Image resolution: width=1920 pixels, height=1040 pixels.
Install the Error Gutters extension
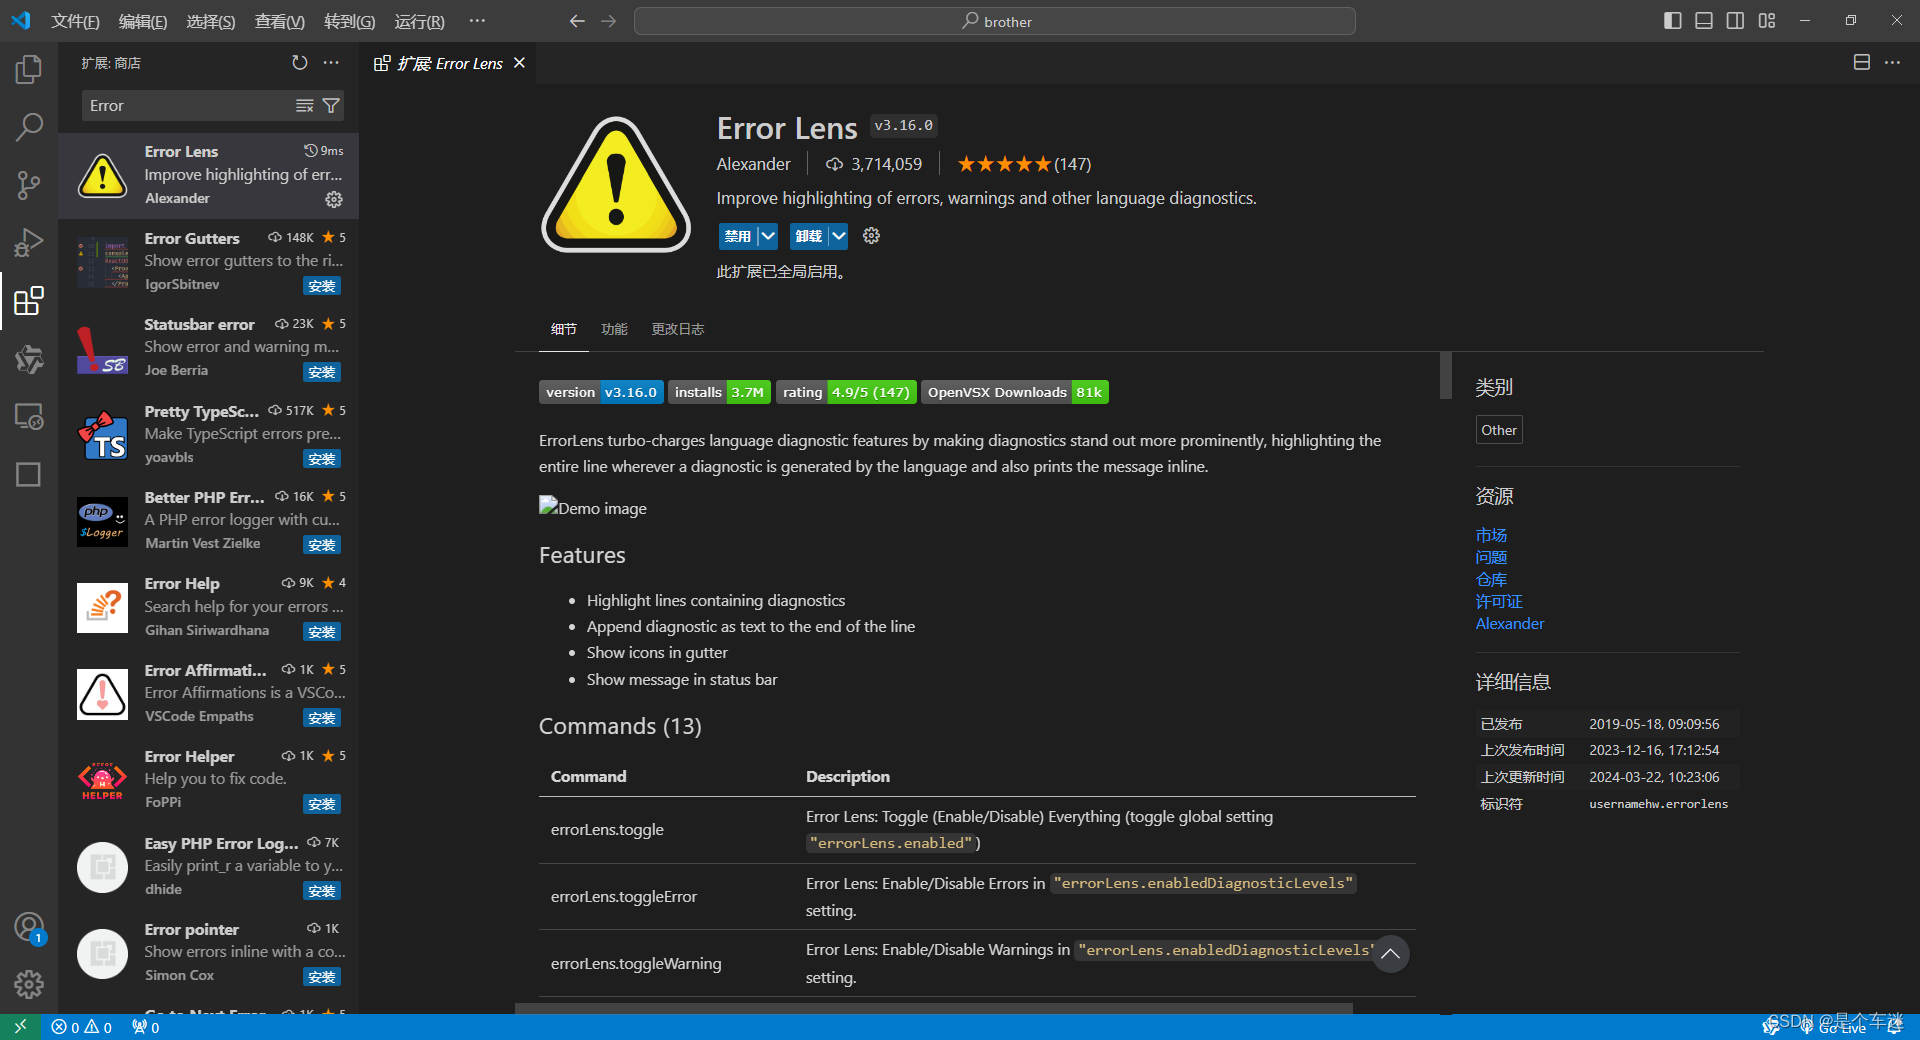322,286
